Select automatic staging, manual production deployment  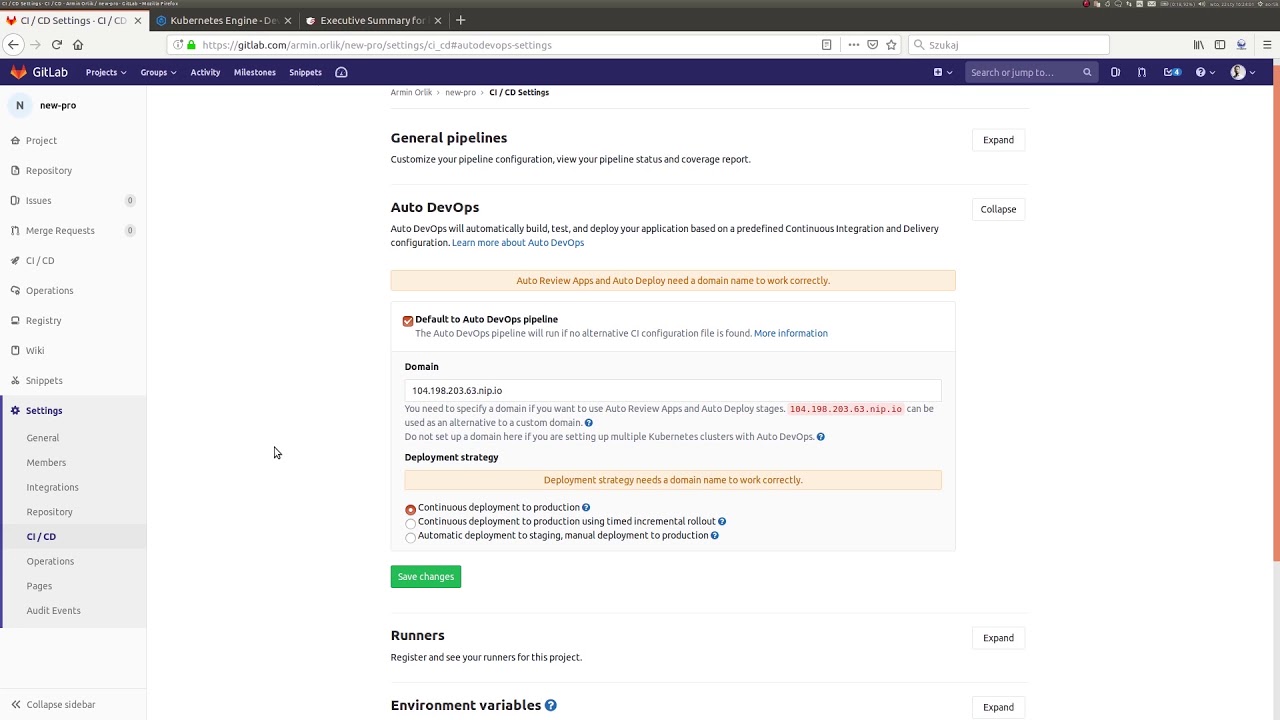(410, 537)
